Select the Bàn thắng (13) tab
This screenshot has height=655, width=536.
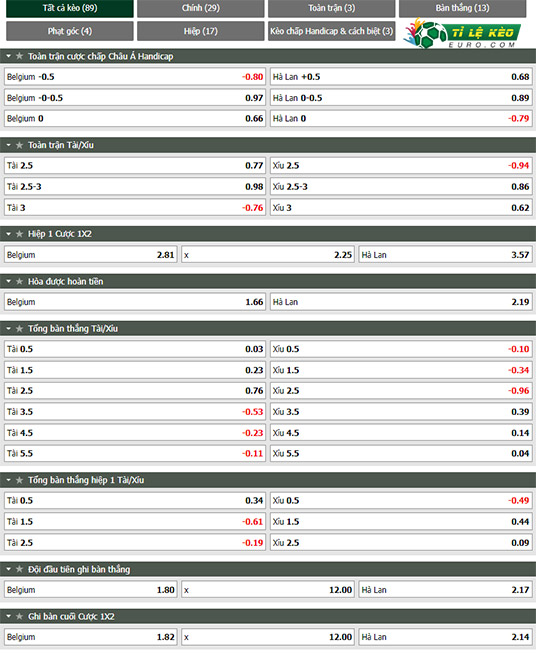coord(462,8)
